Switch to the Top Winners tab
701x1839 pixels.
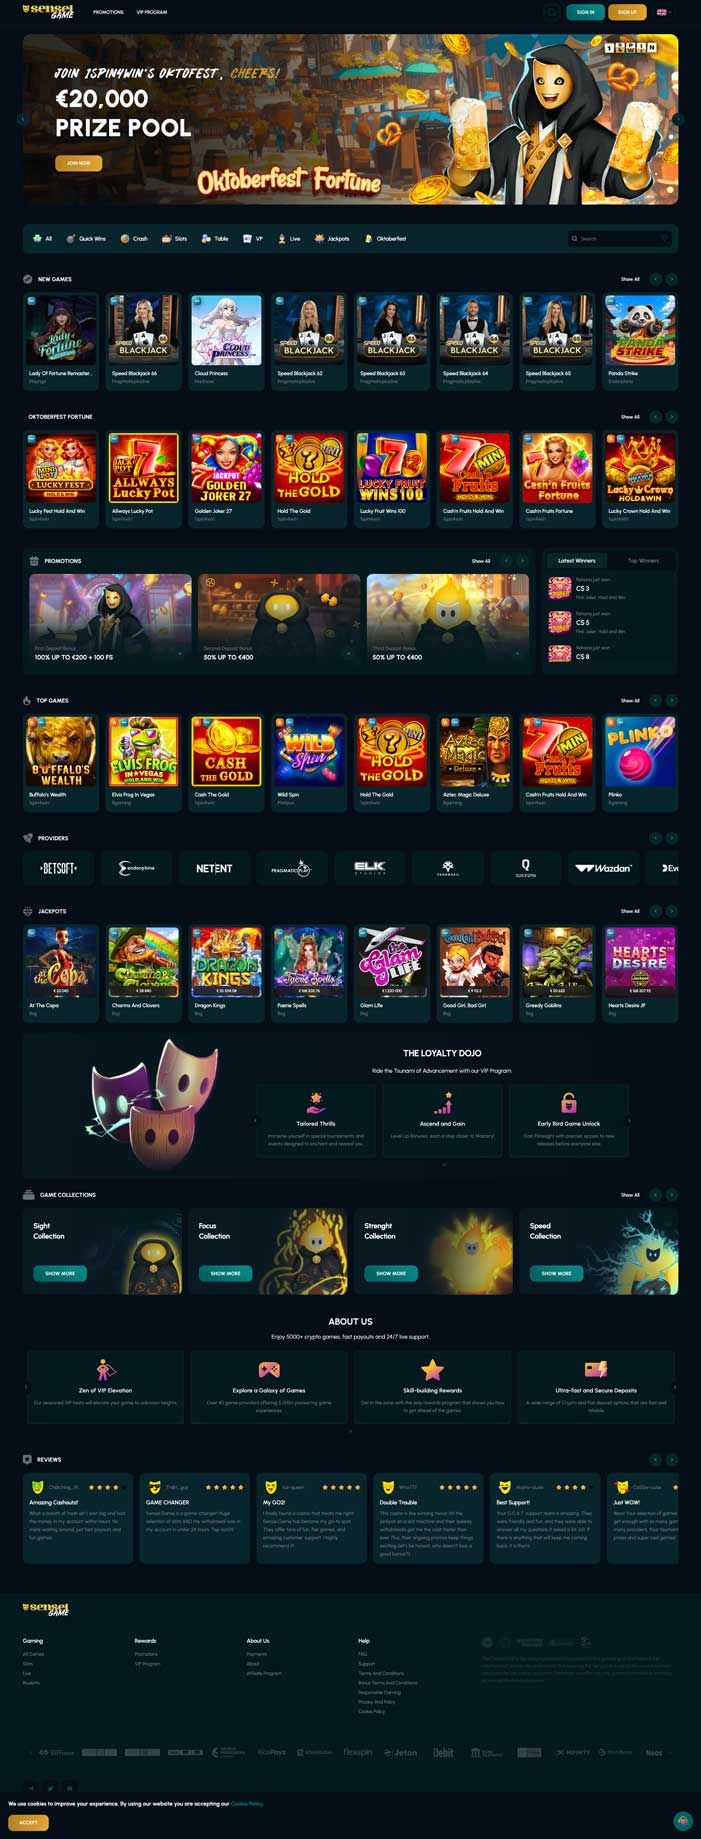tap(643, 560)
